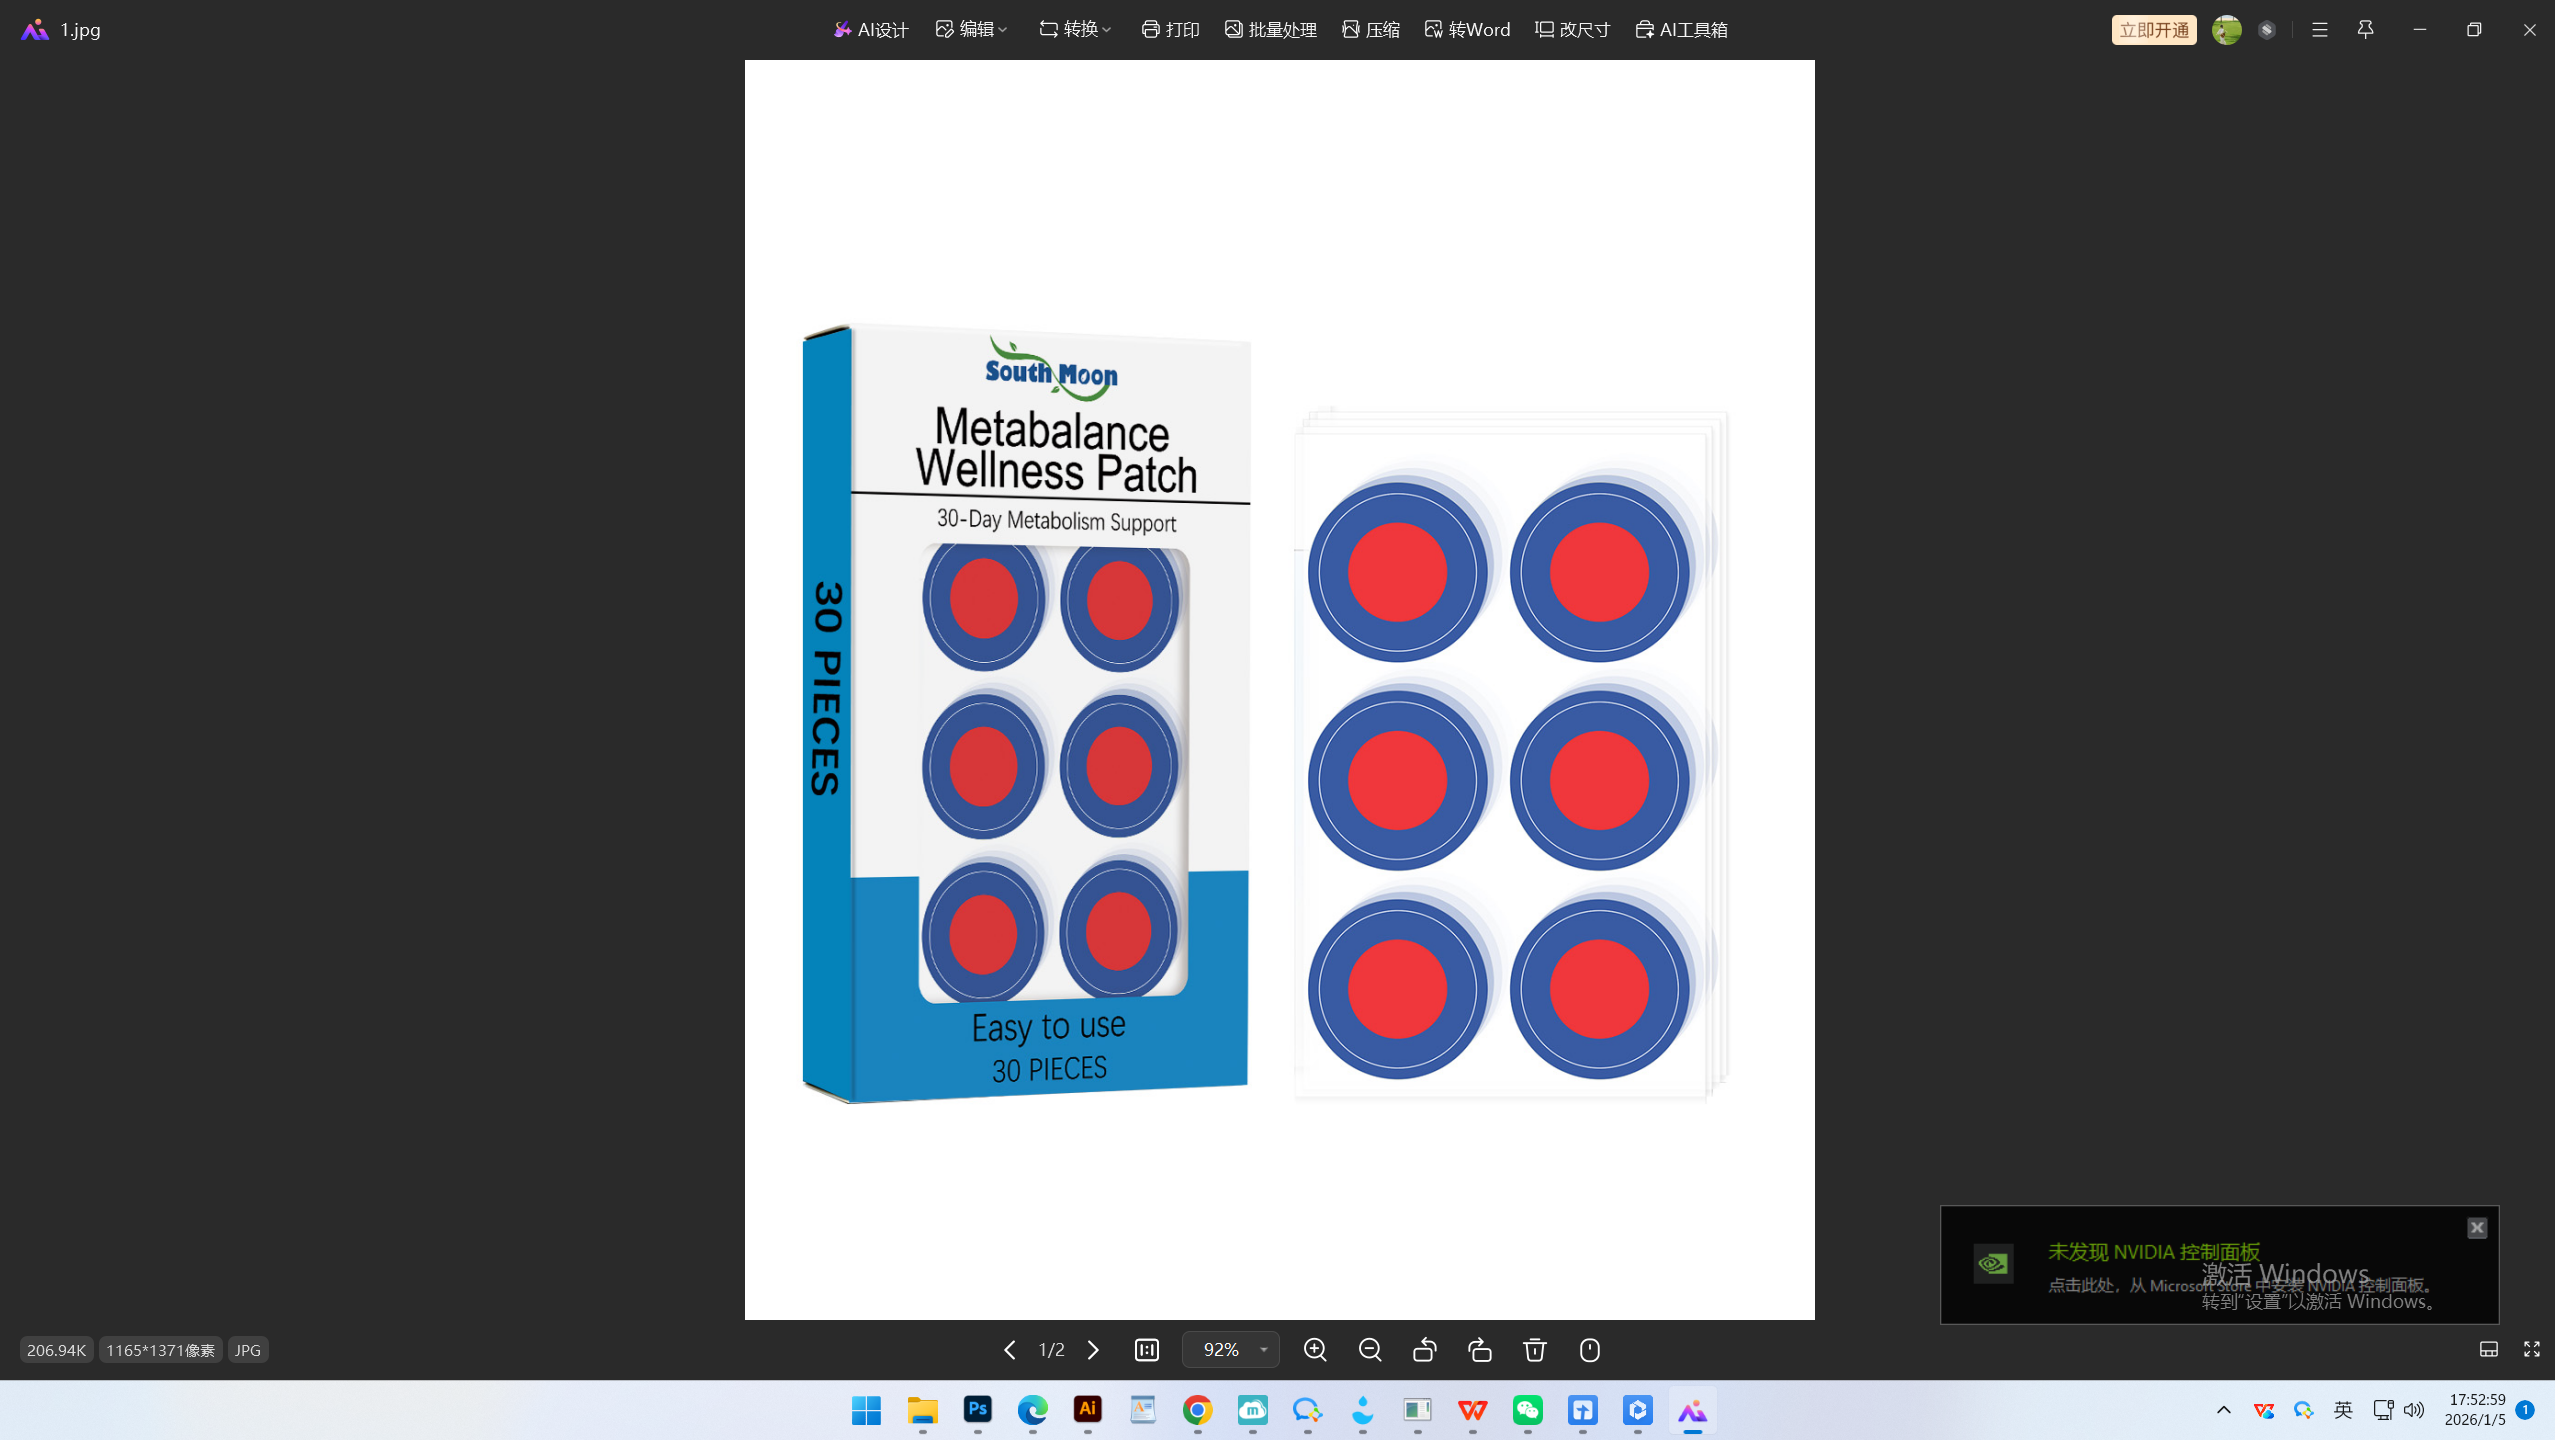This screenshot has width=2555, height=1440.
Task: Expand the 转换 dropdown menu
Action: click(1075, 30)
